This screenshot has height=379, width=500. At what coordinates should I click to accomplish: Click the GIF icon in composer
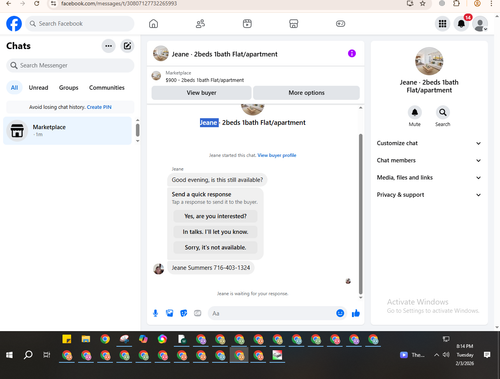pos(198,313)
